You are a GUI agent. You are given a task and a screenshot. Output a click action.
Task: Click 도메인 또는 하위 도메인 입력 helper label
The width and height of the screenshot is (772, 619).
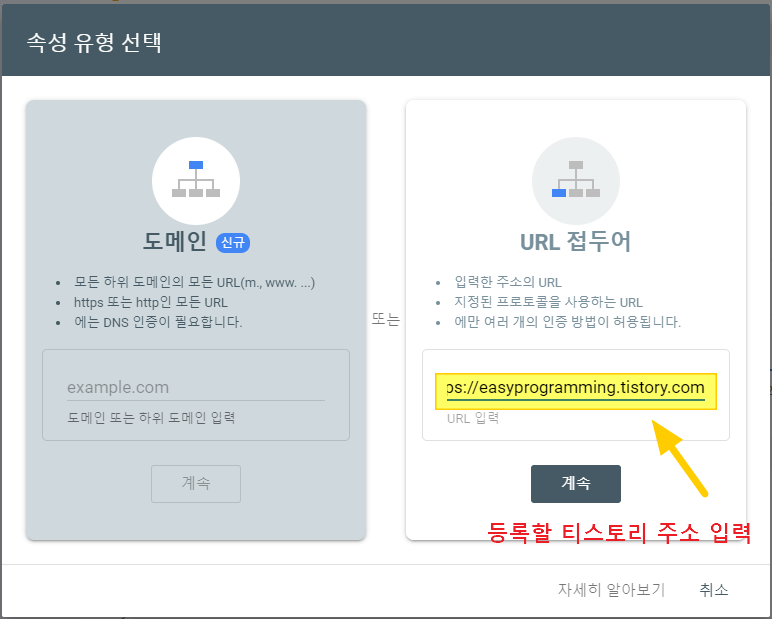point(151,418)
